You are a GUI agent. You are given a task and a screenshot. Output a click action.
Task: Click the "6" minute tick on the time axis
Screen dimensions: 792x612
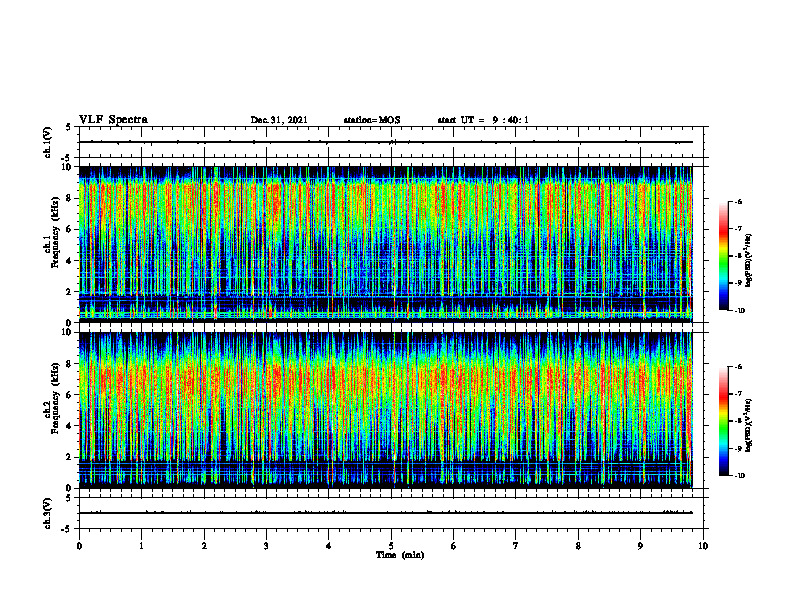tap(454, 546)
